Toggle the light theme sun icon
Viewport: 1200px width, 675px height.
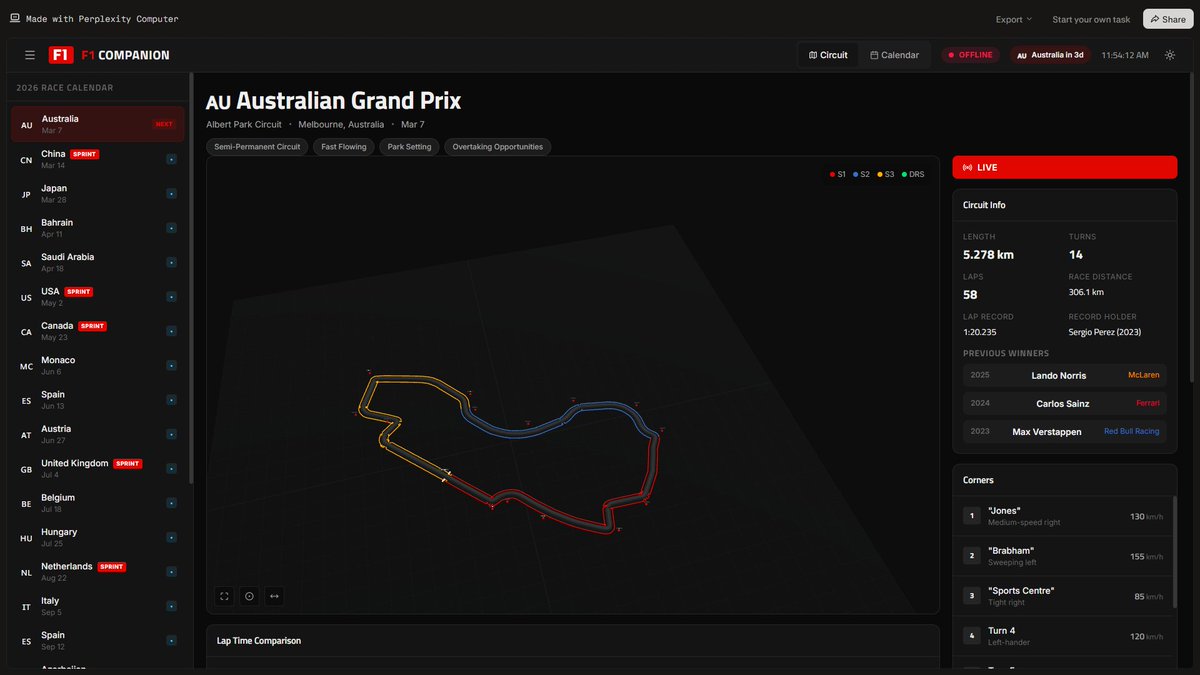[1170, 55]
